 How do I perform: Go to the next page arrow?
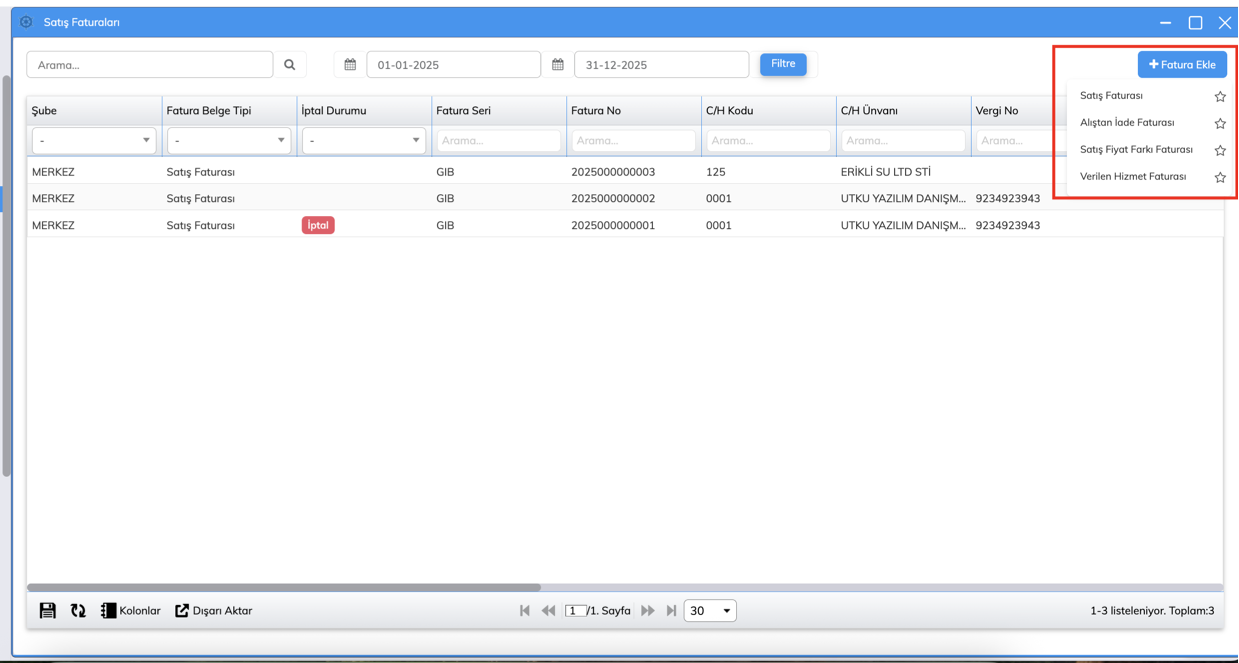pyautogui.click(x=648, y=611)
